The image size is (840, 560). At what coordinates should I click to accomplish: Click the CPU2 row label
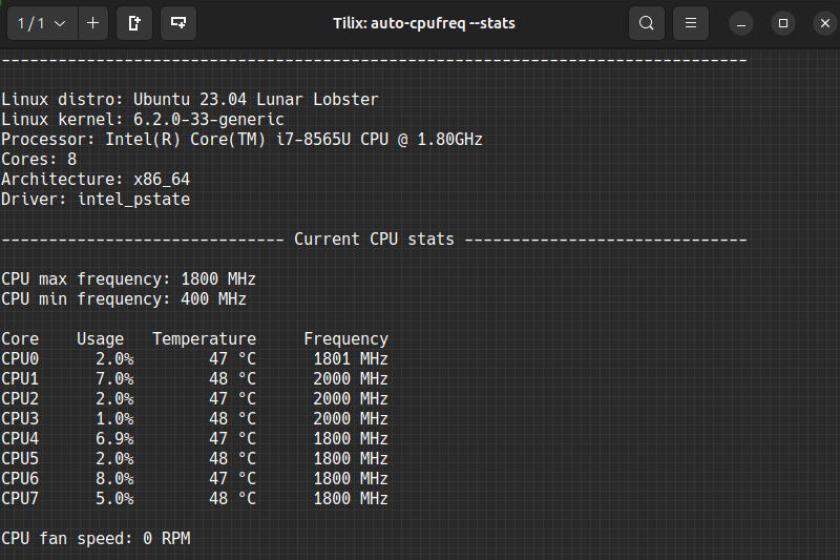tap(20, 399)
